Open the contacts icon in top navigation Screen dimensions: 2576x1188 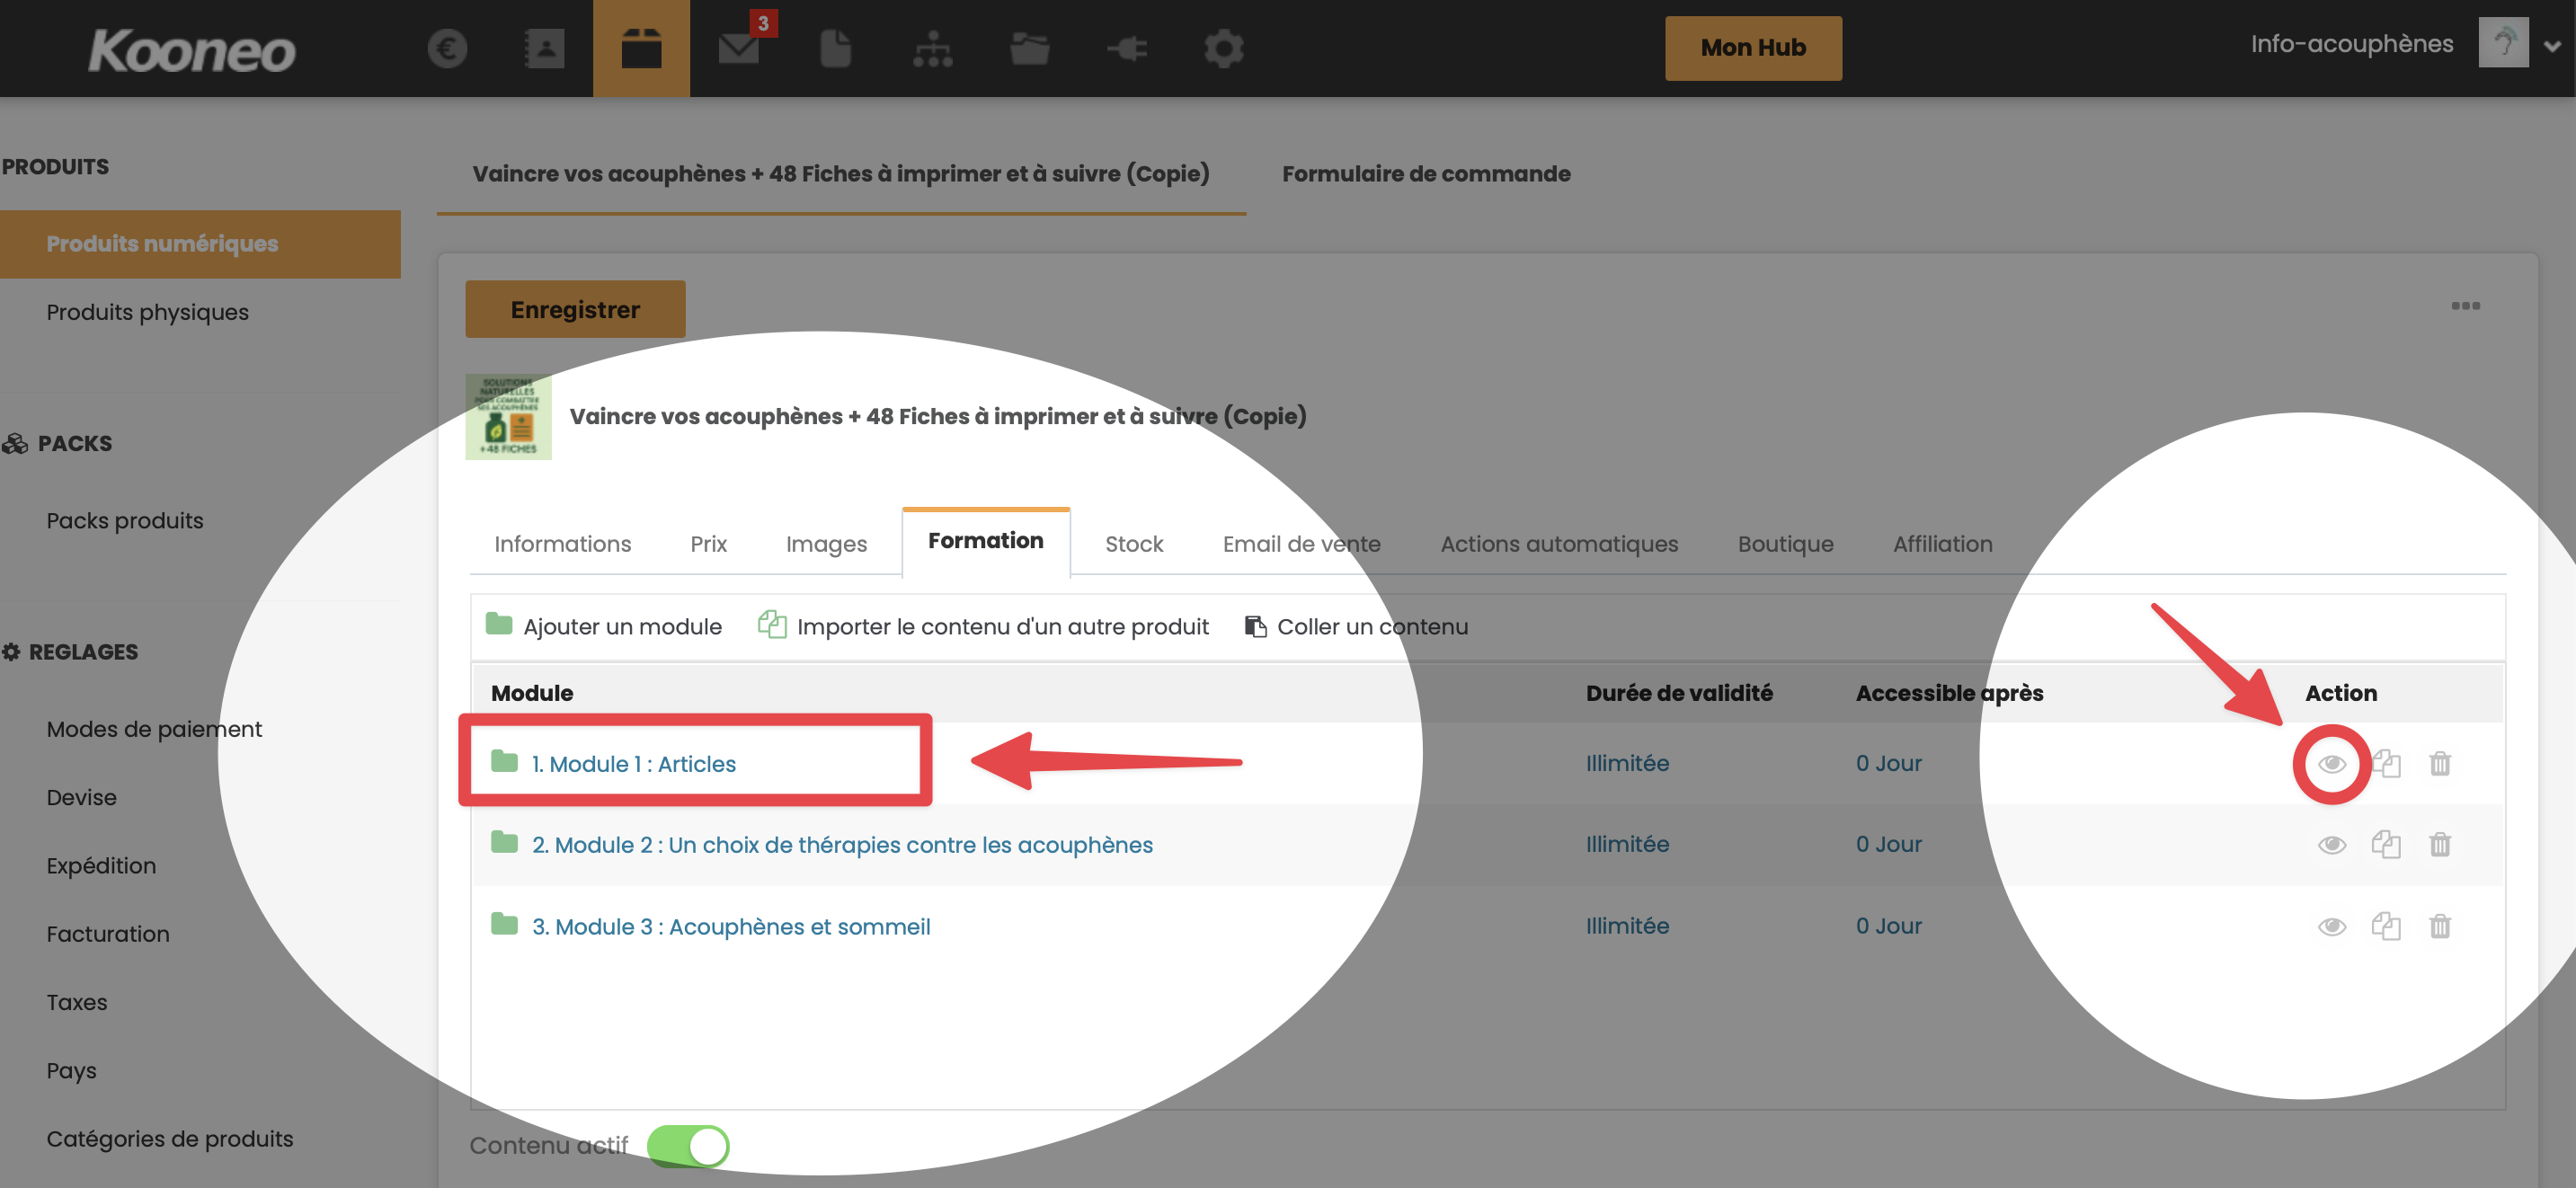[544, 48]
